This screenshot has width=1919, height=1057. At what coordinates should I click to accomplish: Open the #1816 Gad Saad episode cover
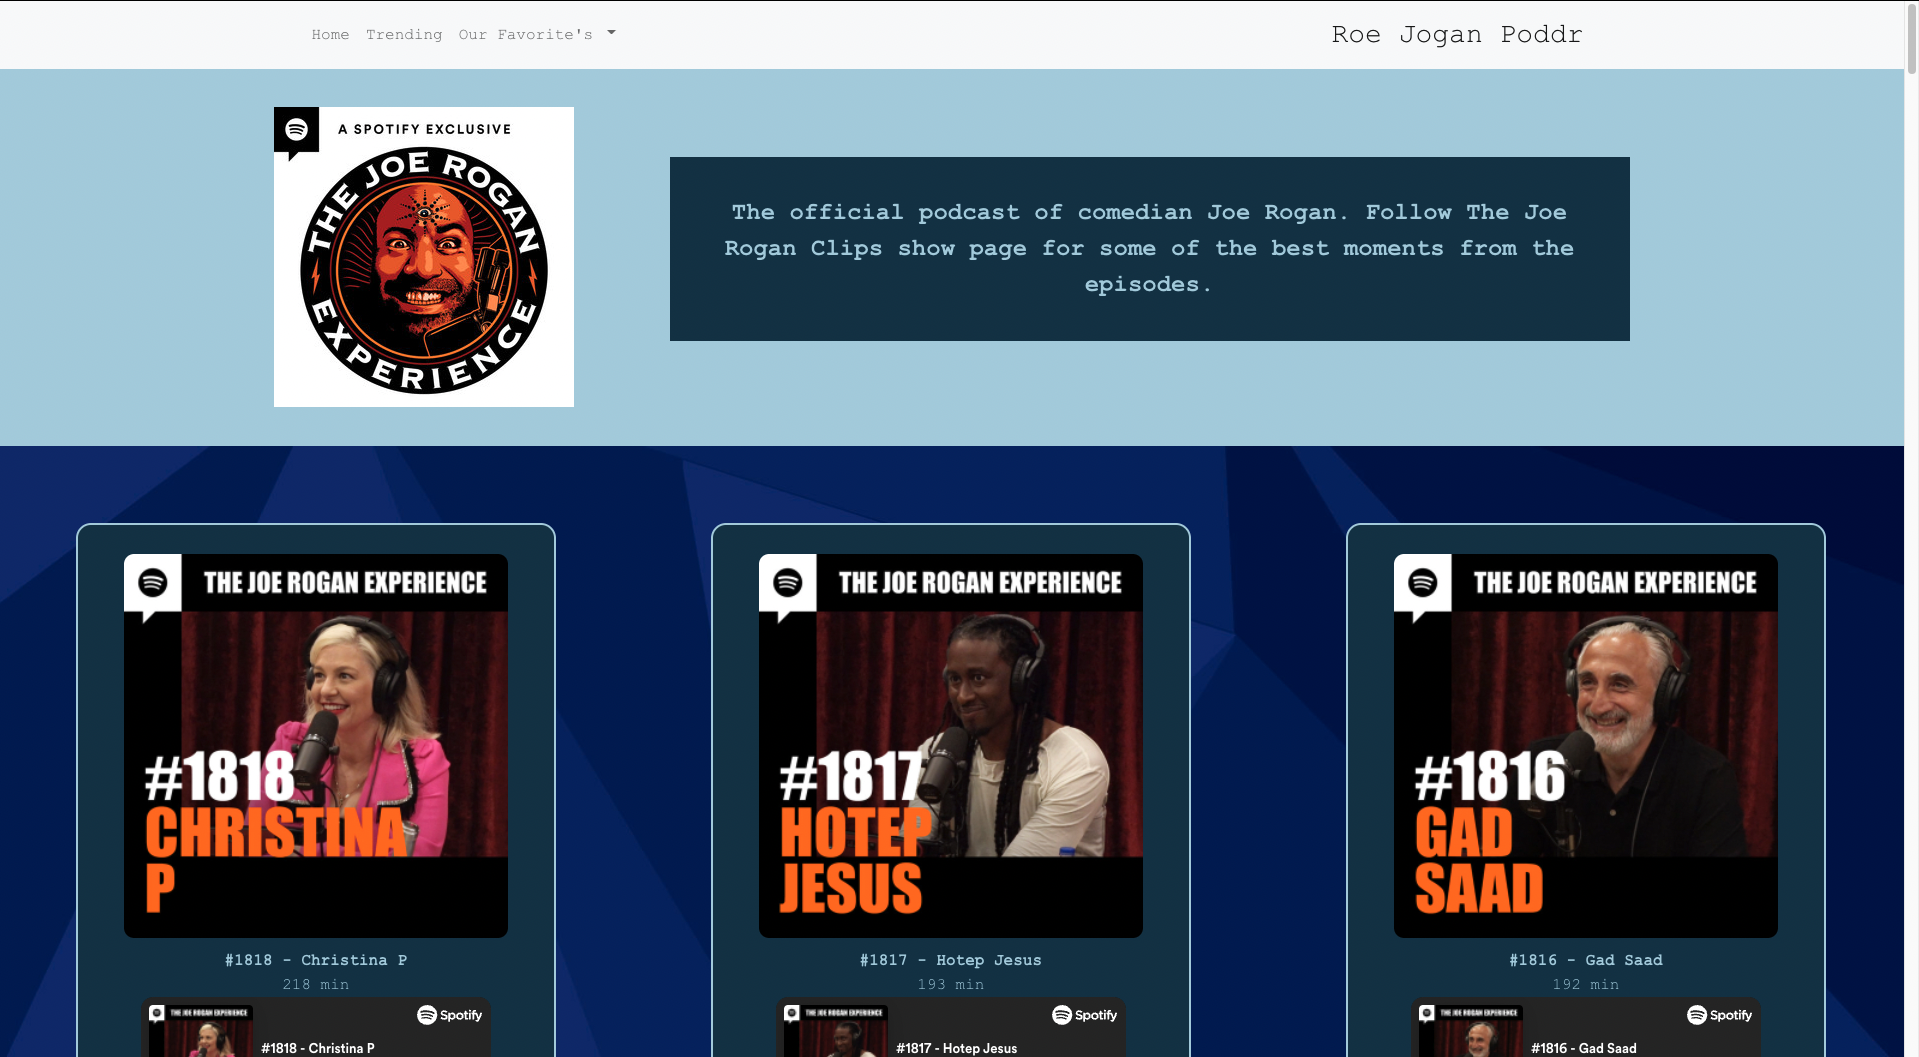tap(1586, 746)
